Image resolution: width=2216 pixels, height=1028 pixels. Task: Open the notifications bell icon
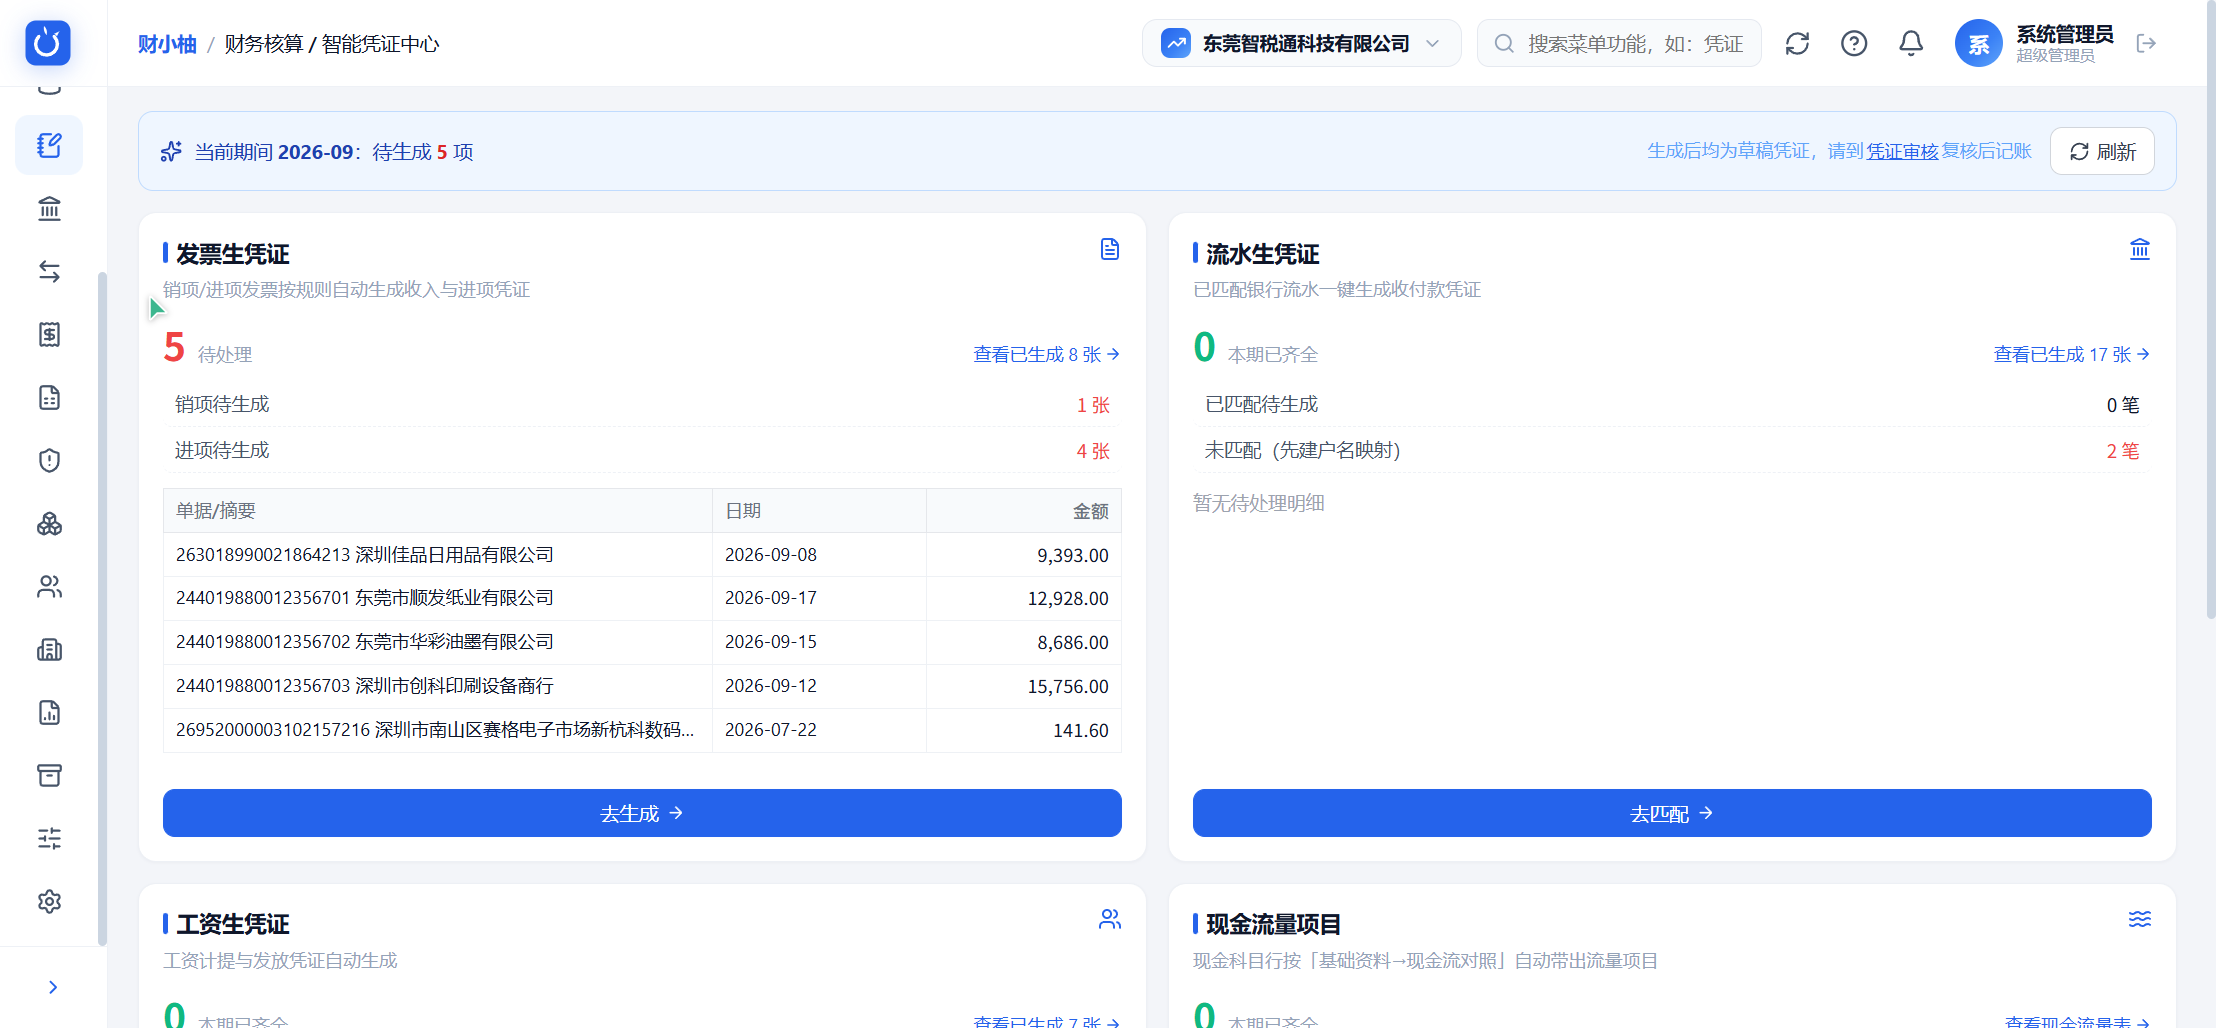(x=1911, y=43)
